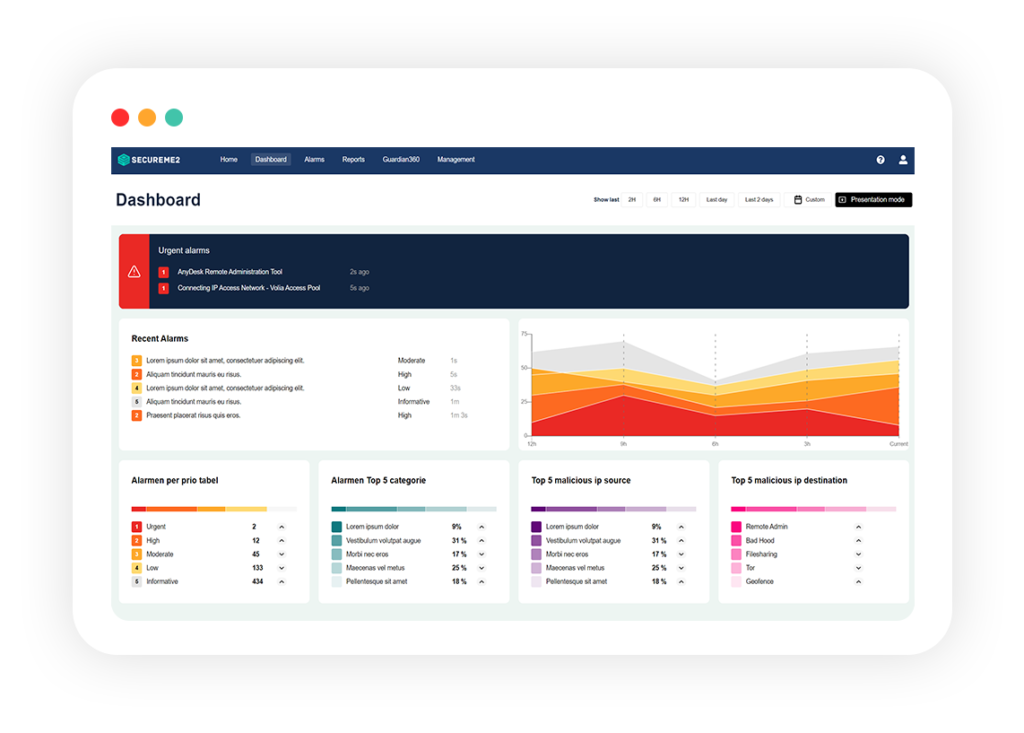Click purple swatch for Lorem ipsum dolor source
This screenshot has height=733, width=1024.
(x=536, y=527)
